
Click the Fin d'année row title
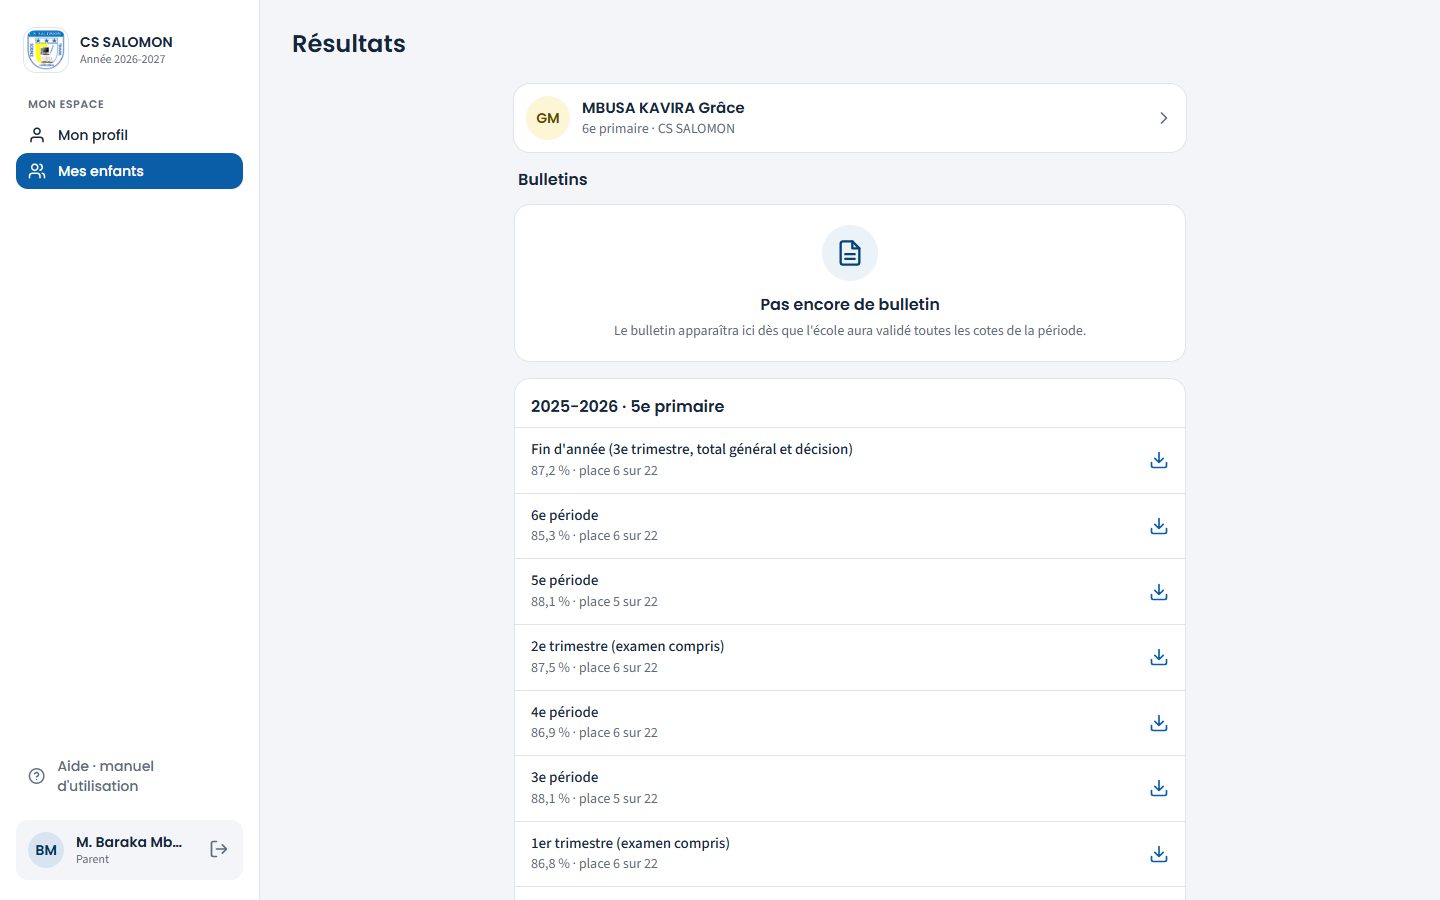tap(692, 449)
